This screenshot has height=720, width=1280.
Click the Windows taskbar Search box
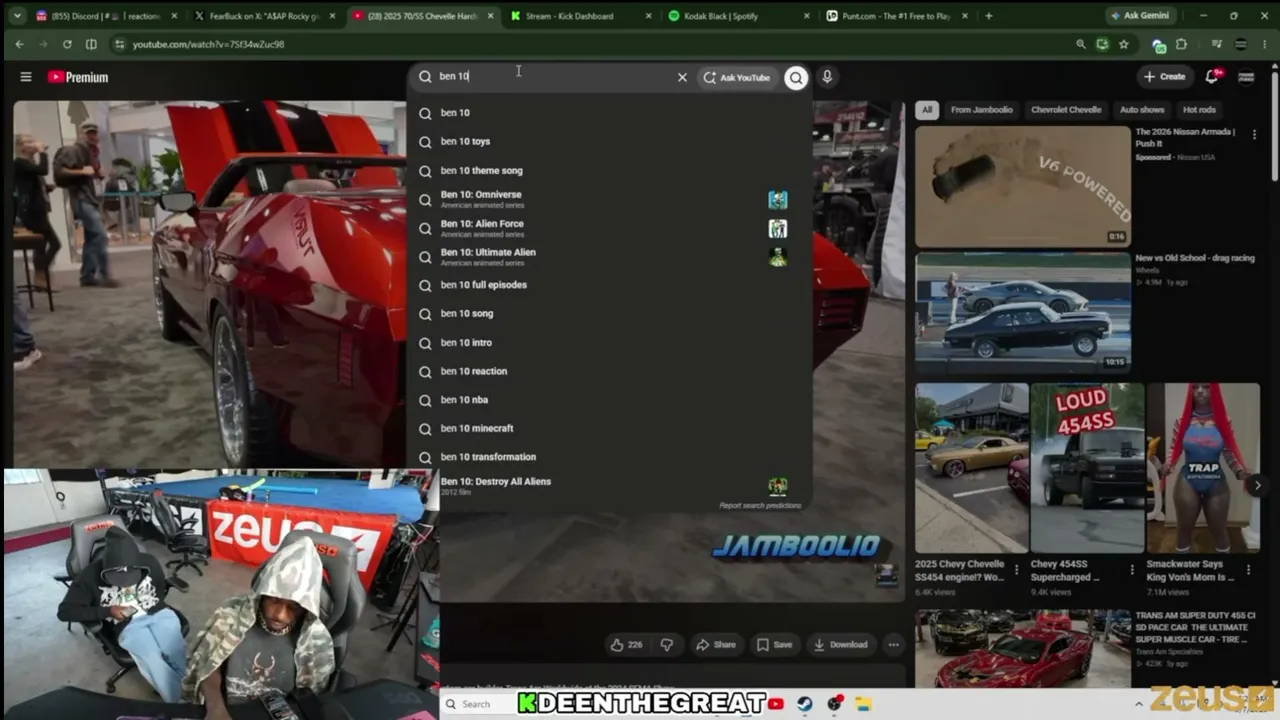pyautogui.click(x=478, y=704)
